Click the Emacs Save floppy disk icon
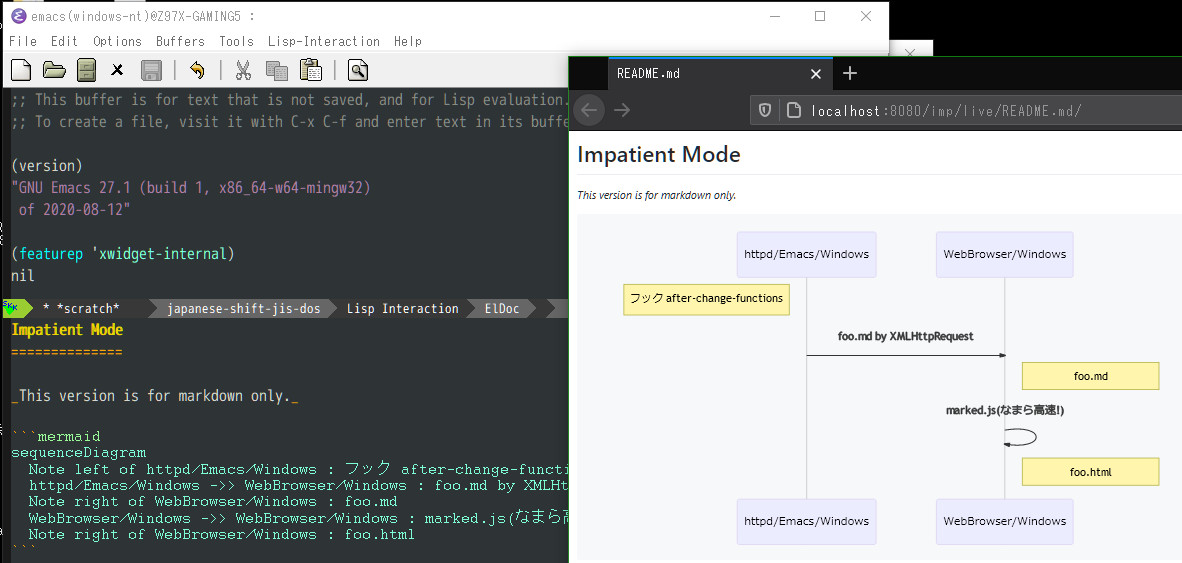 point(152,71)
